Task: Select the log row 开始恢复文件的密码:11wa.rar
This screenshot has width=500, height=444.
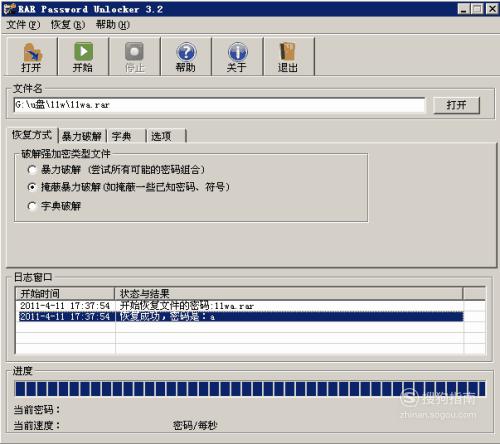Action: pos(240,306)
